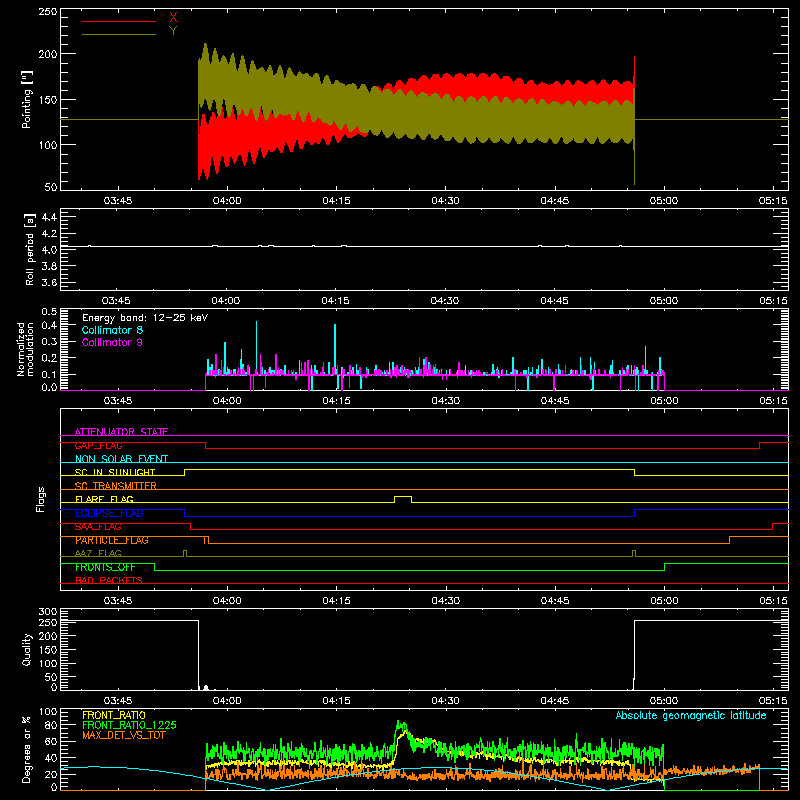Click the 3.6 tick on Roll period axis

point(49,282)
